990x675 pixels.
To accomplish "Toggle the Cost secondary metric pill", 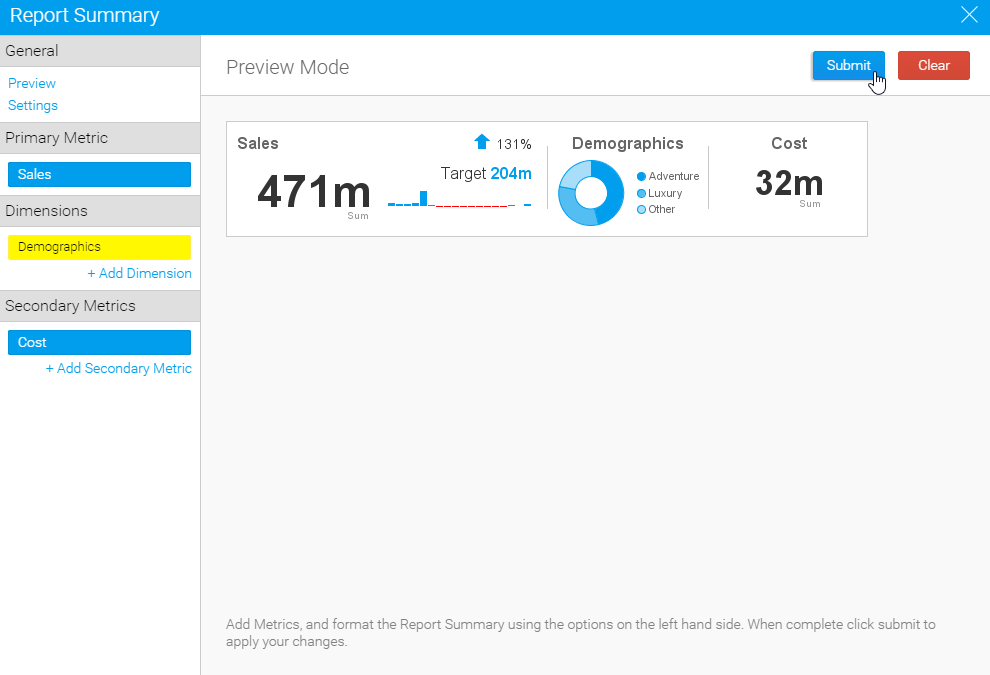I will point(99,342).
